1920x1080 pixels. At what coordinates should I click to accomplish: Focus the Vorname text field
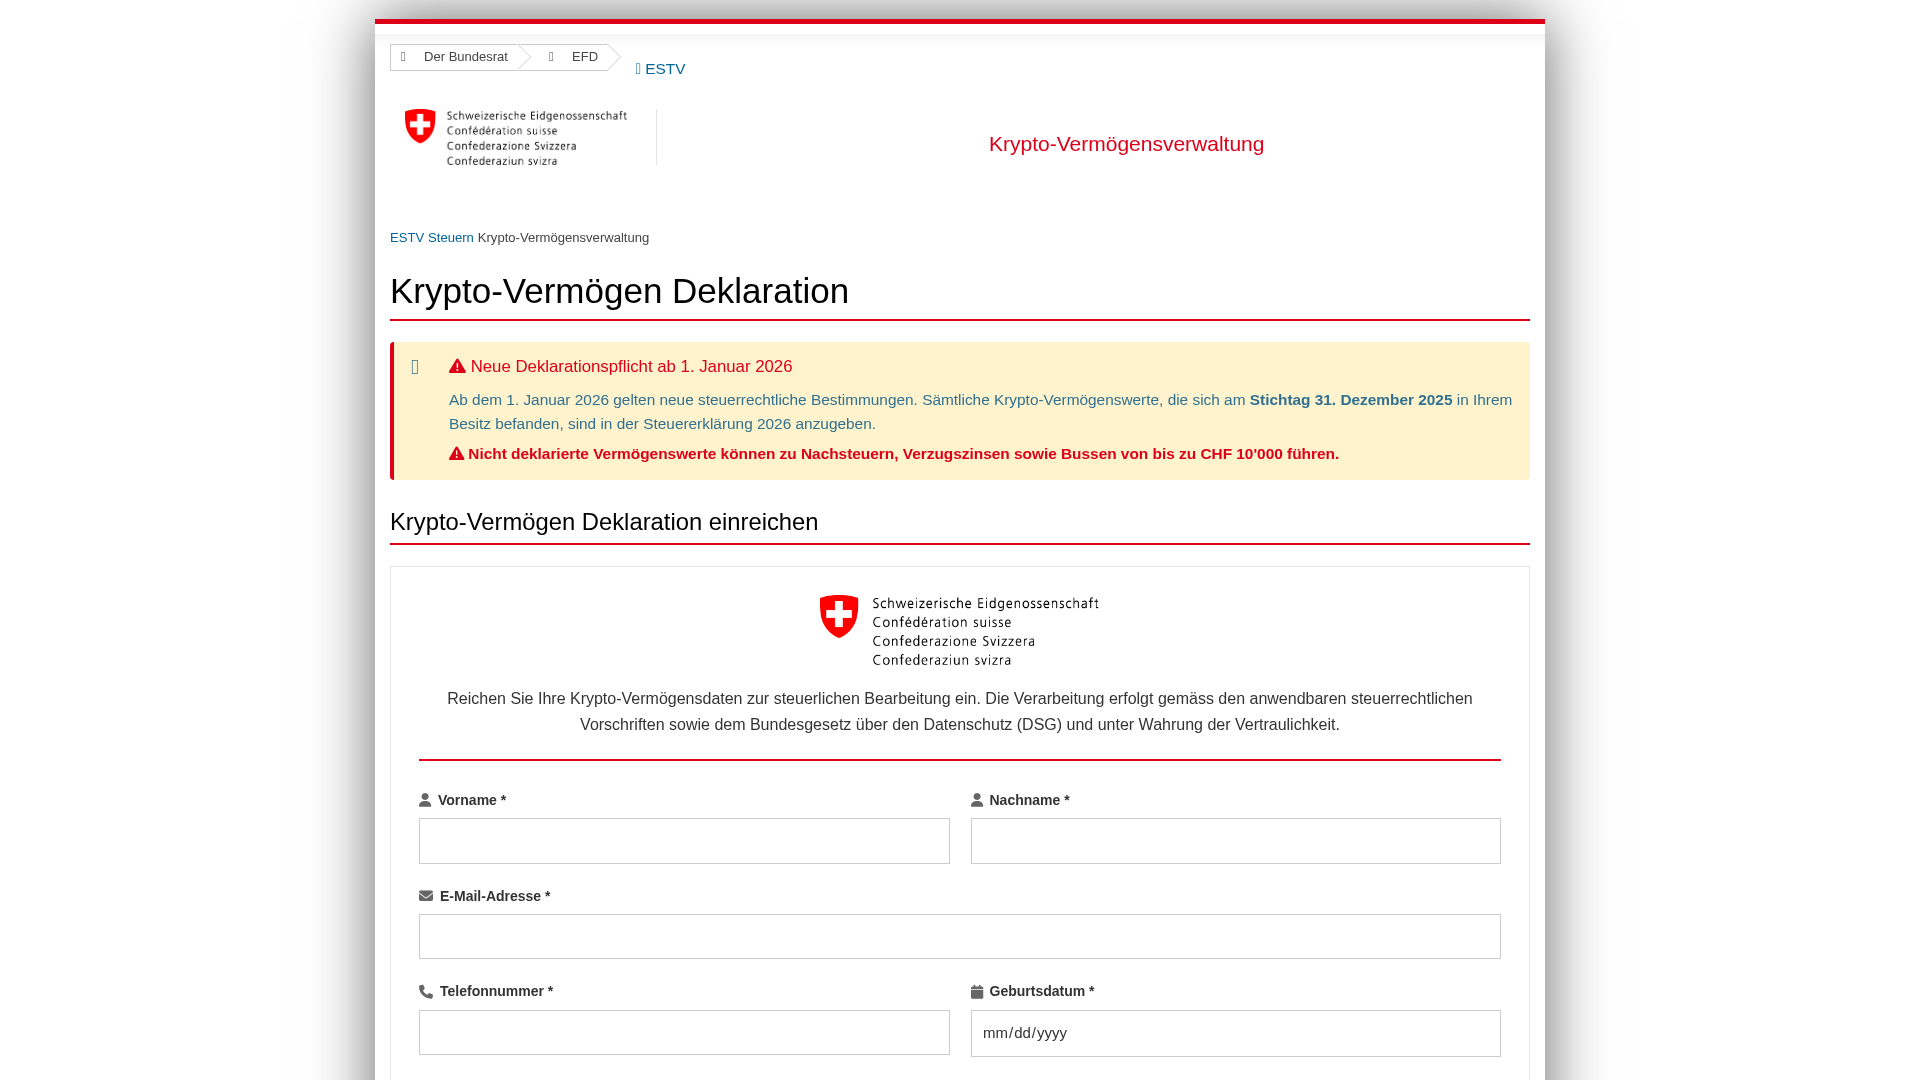684,841
